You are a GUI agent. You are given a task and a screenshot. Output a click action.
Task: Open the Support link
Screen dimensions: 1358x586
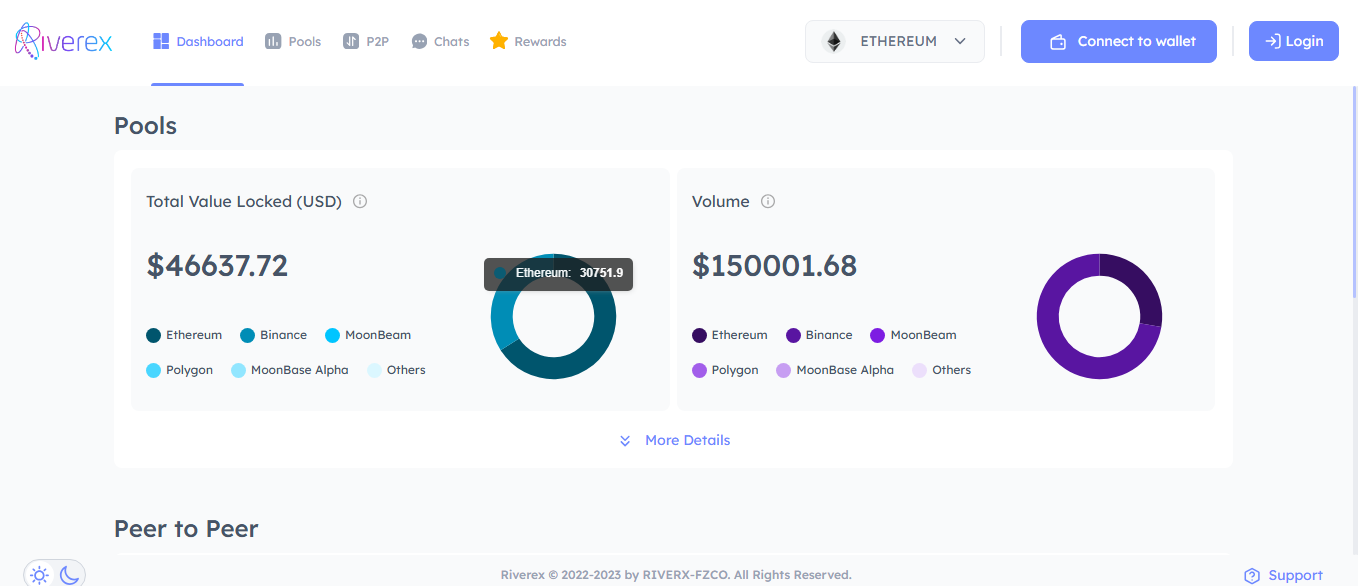click(1283, 575)
